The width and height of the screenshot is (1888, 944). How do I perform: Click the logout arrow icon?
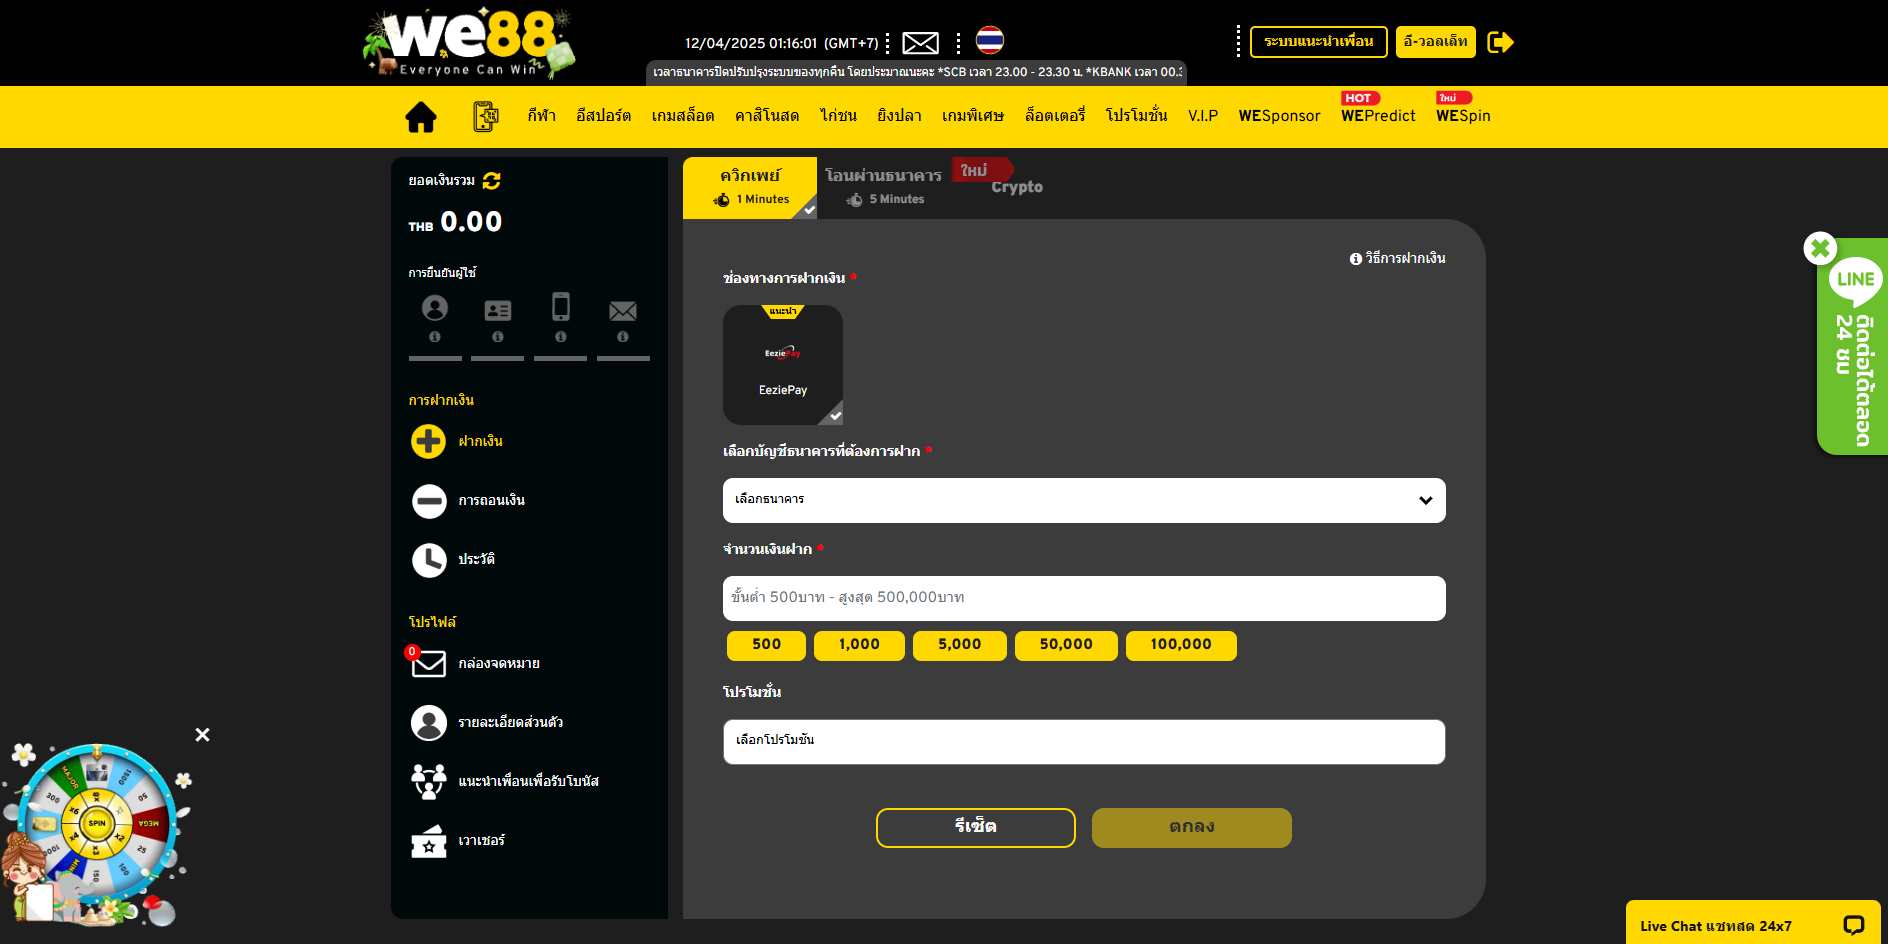tap(1500, 42)
